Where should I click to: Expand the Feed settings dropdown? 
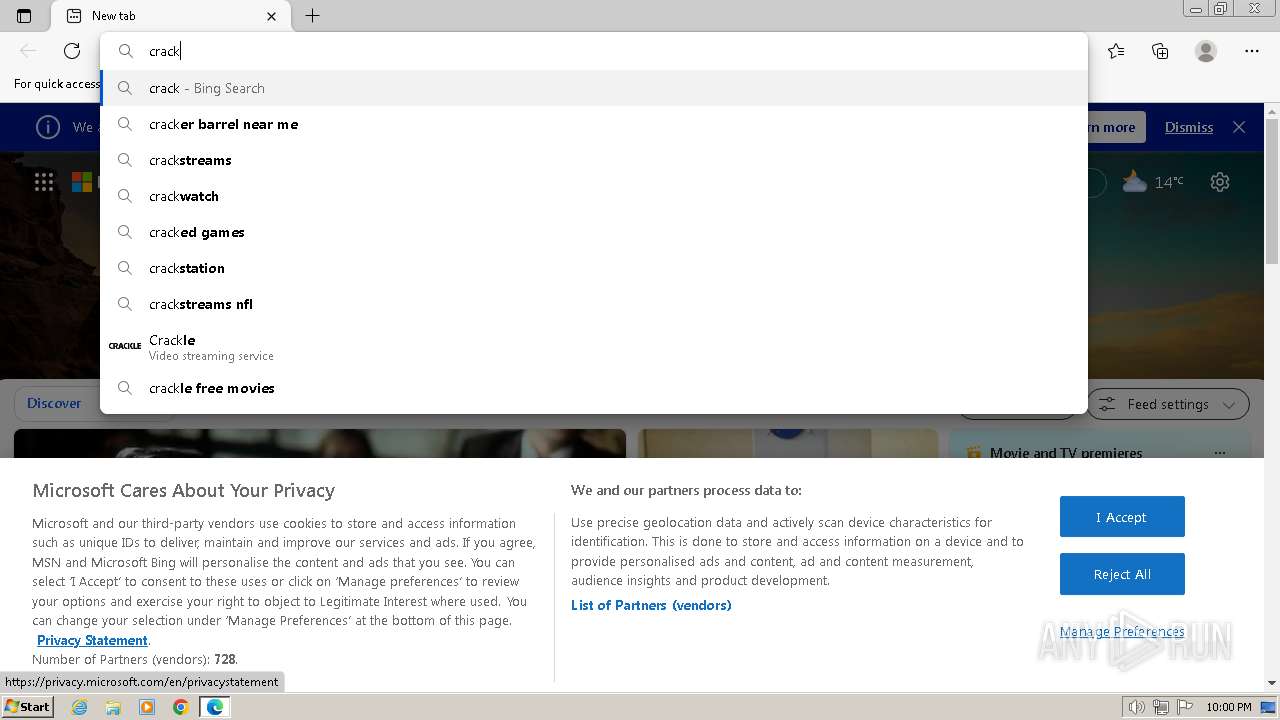click(1168, 404)
